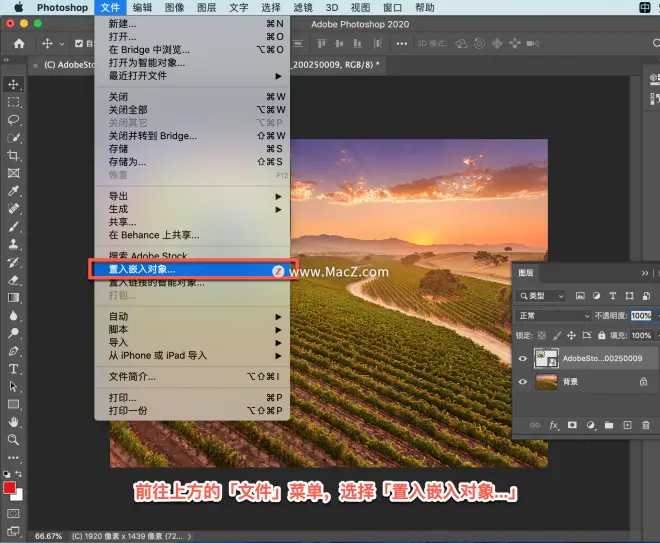Expand the 生成 submenu
The image size is (660, 543).
pos(192,209)
